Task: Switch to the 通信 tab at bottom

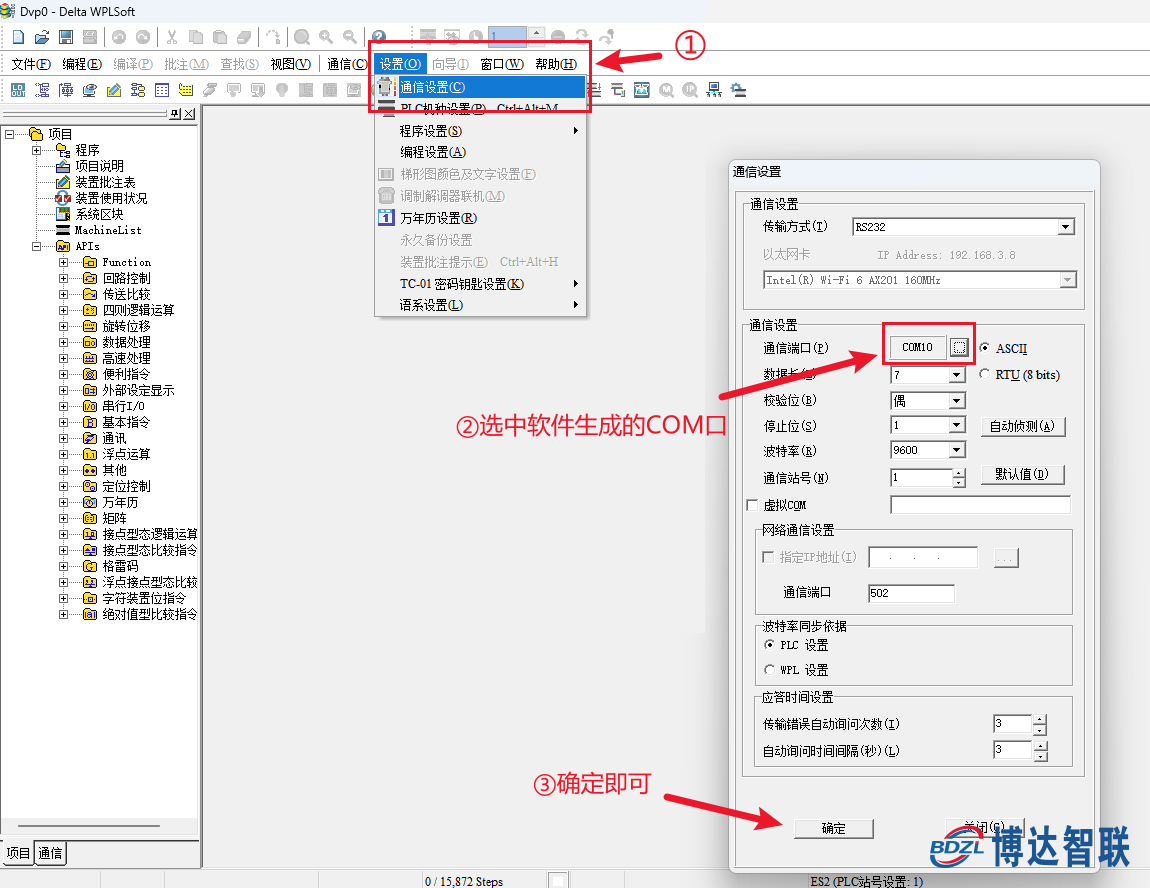Action: [x=50, y=853]
